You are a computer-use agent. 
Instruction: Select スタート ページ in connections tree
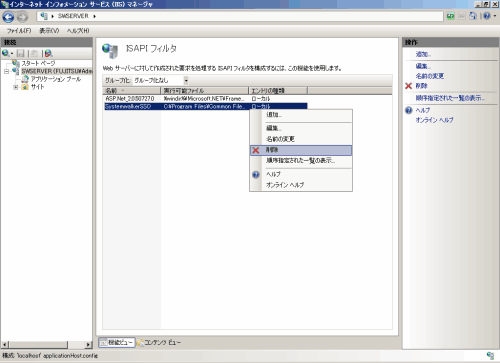38,63
